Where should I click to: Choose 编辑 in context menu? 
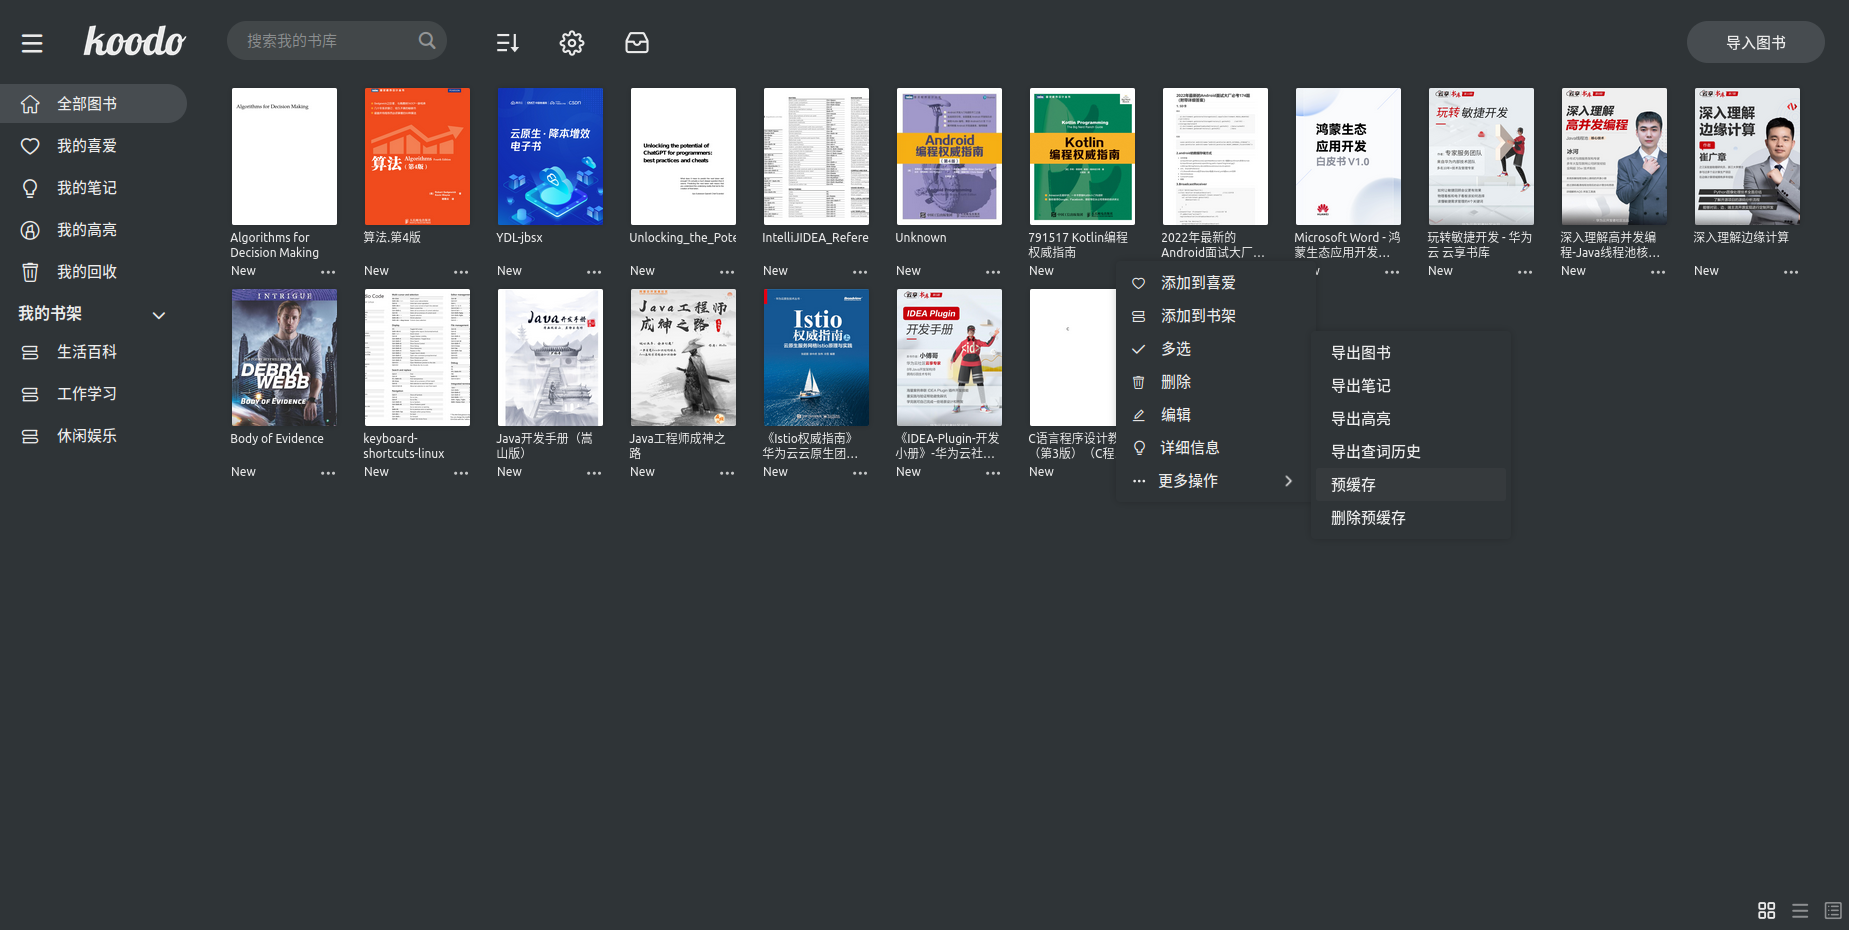click(1216, 415)
